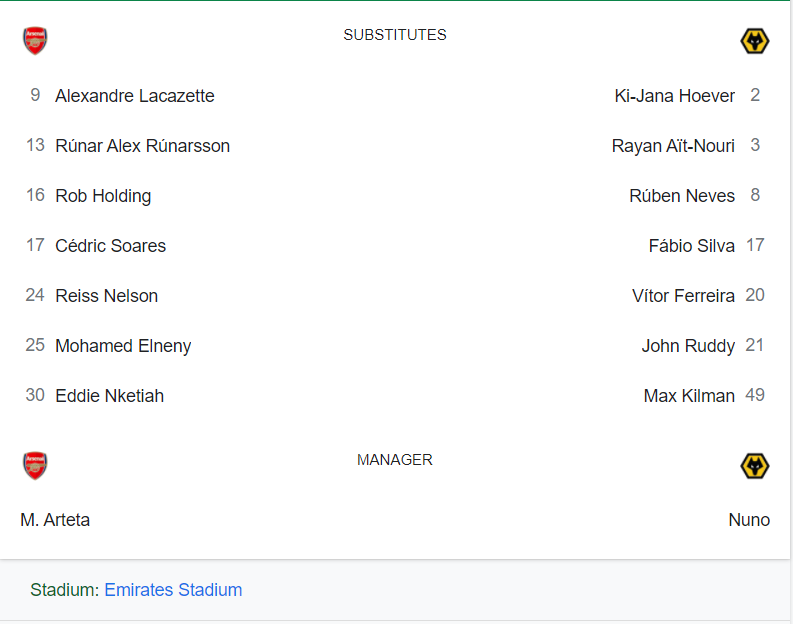Select Fábio Silva from Wolves bench

pyautogui.click(x=691, y=246)
